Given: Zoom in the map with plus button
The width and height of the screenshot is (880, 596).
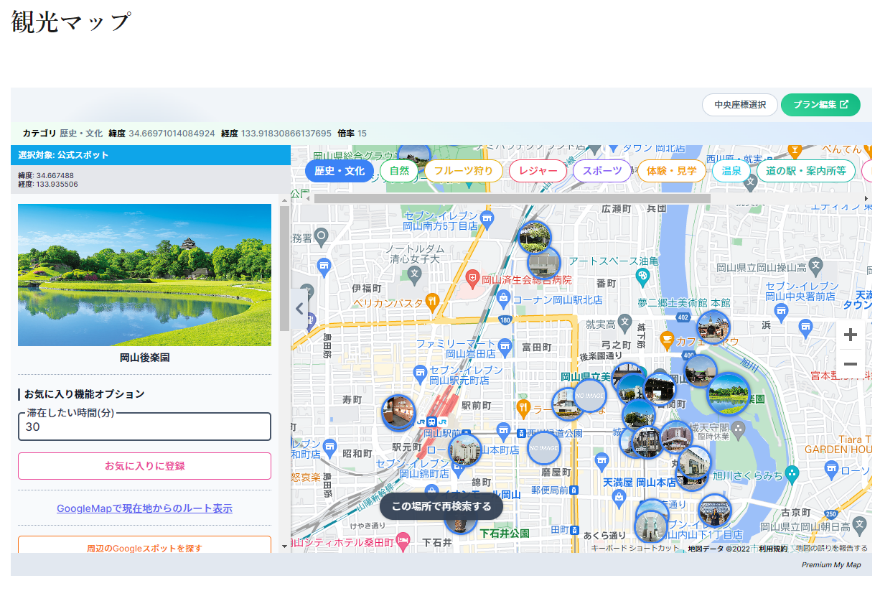Looking at the screenshot, I should (x=850, y=334).
